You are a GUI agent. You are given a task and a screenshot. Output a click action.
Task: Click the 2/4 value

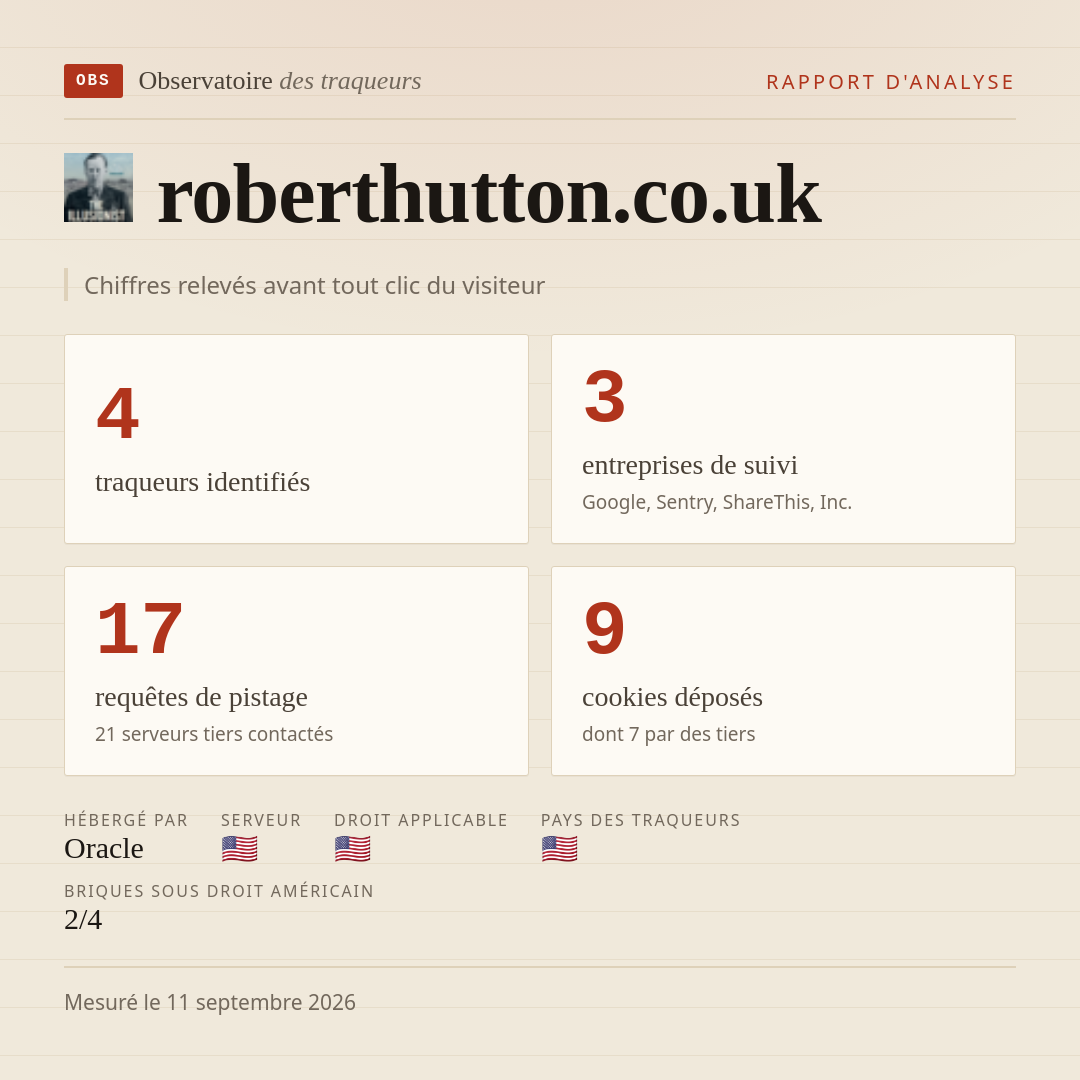tap(83, 920)
